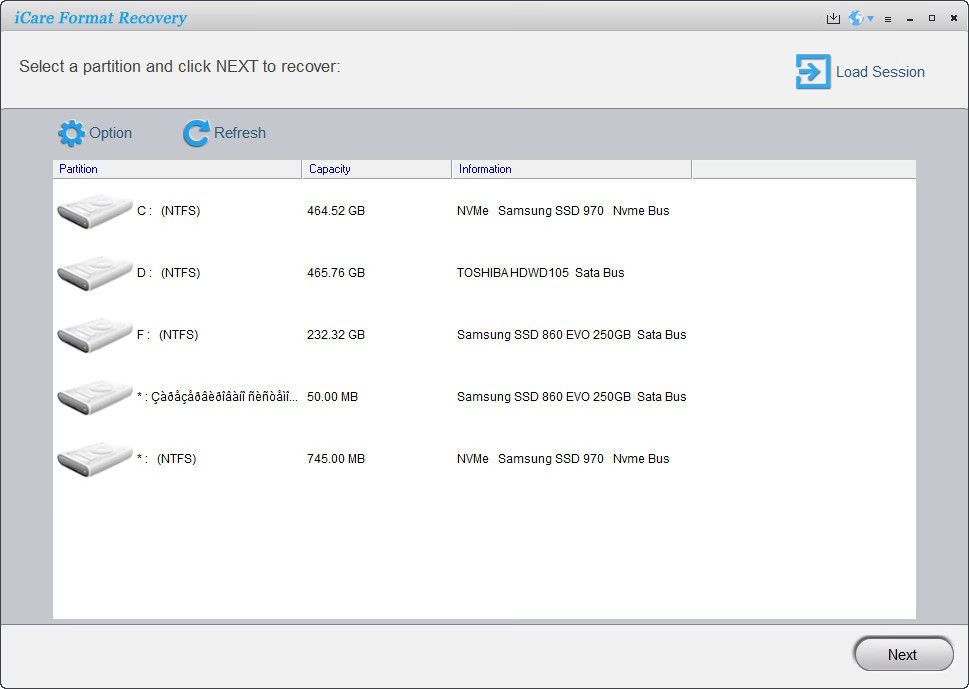Click the 465.76 GB capacity value
Viewport: 969px width, 689px height.
click(336, 273)
